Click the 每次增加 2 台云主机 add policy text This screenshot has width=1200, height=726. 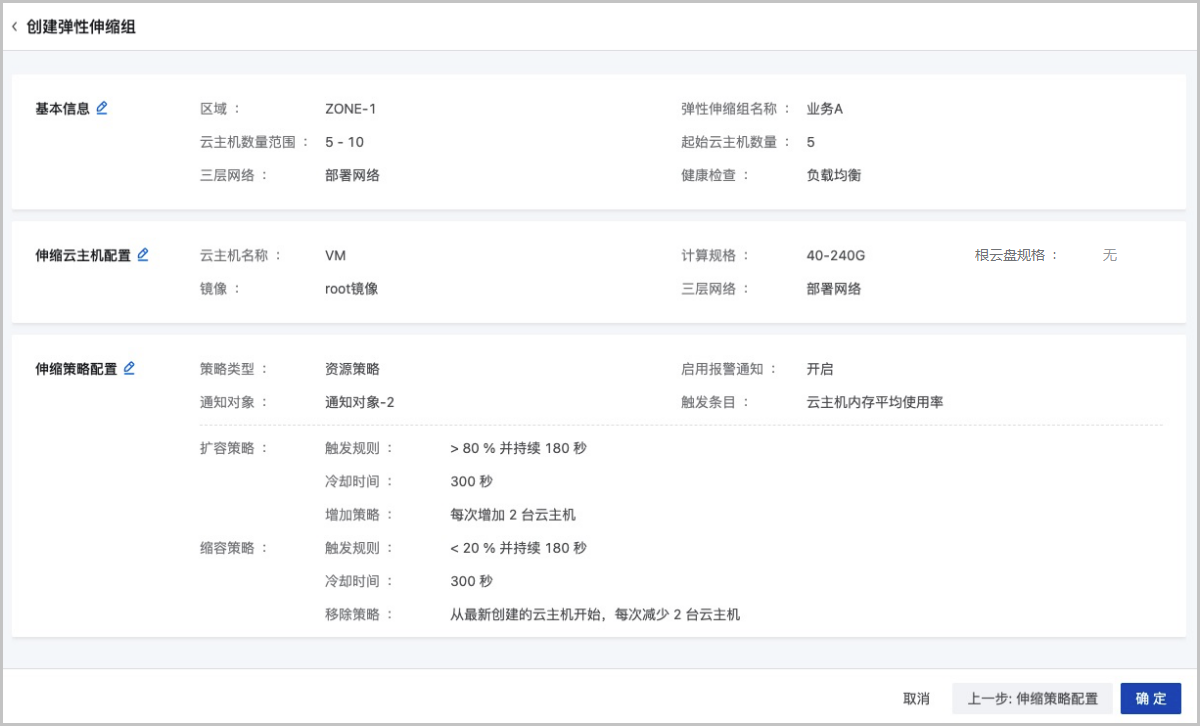(513, 515)
